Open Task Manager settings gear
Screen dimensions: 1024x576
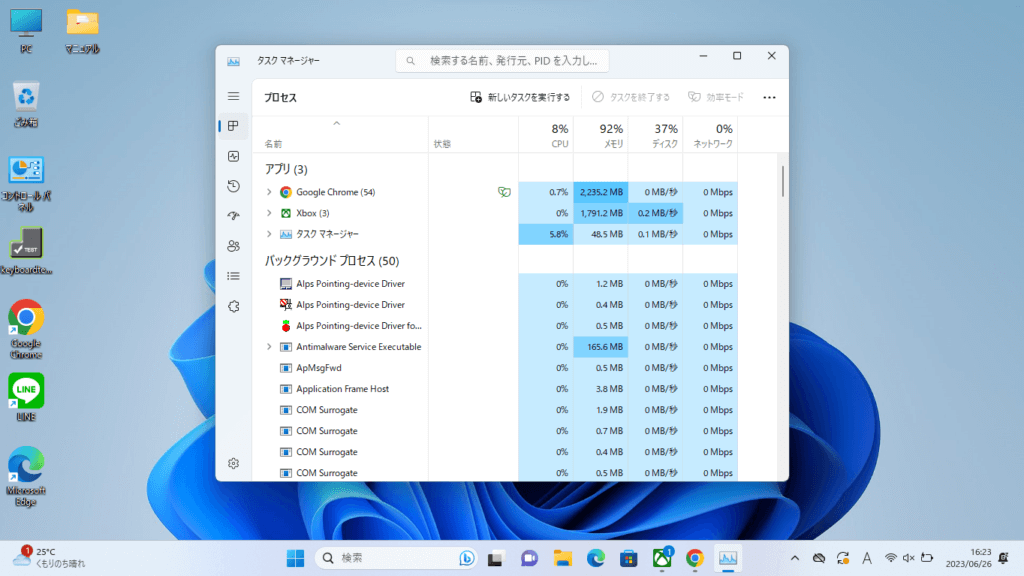233,463
